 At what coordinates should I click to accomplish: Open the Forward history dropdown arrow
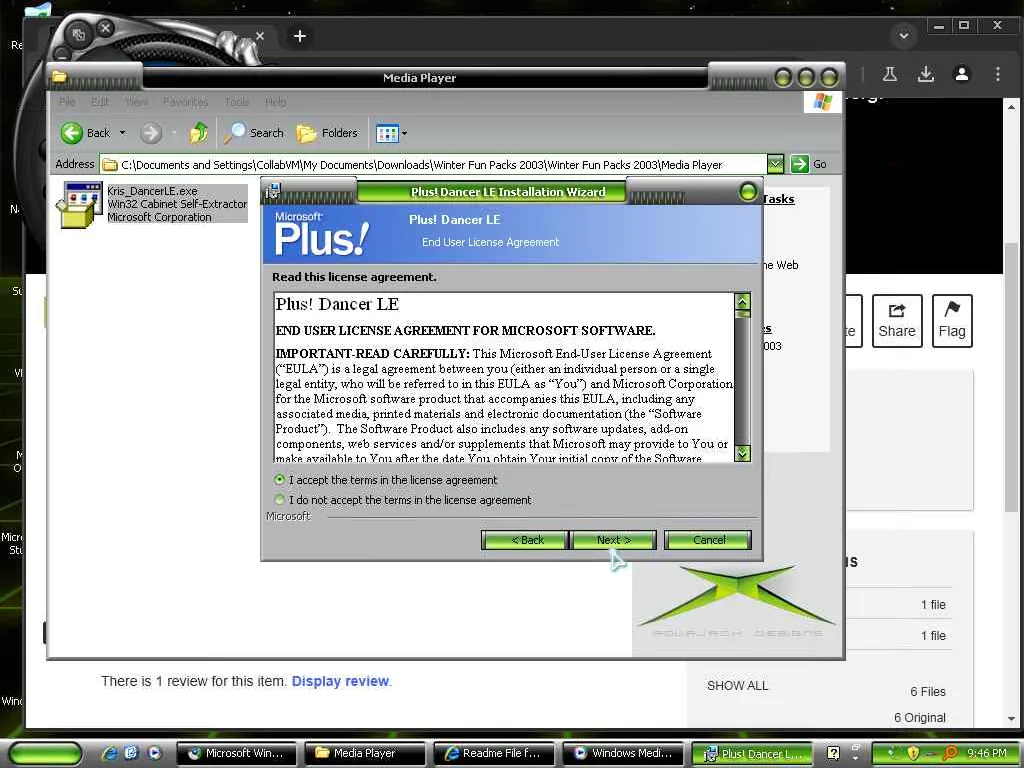[x=174, y=133]
